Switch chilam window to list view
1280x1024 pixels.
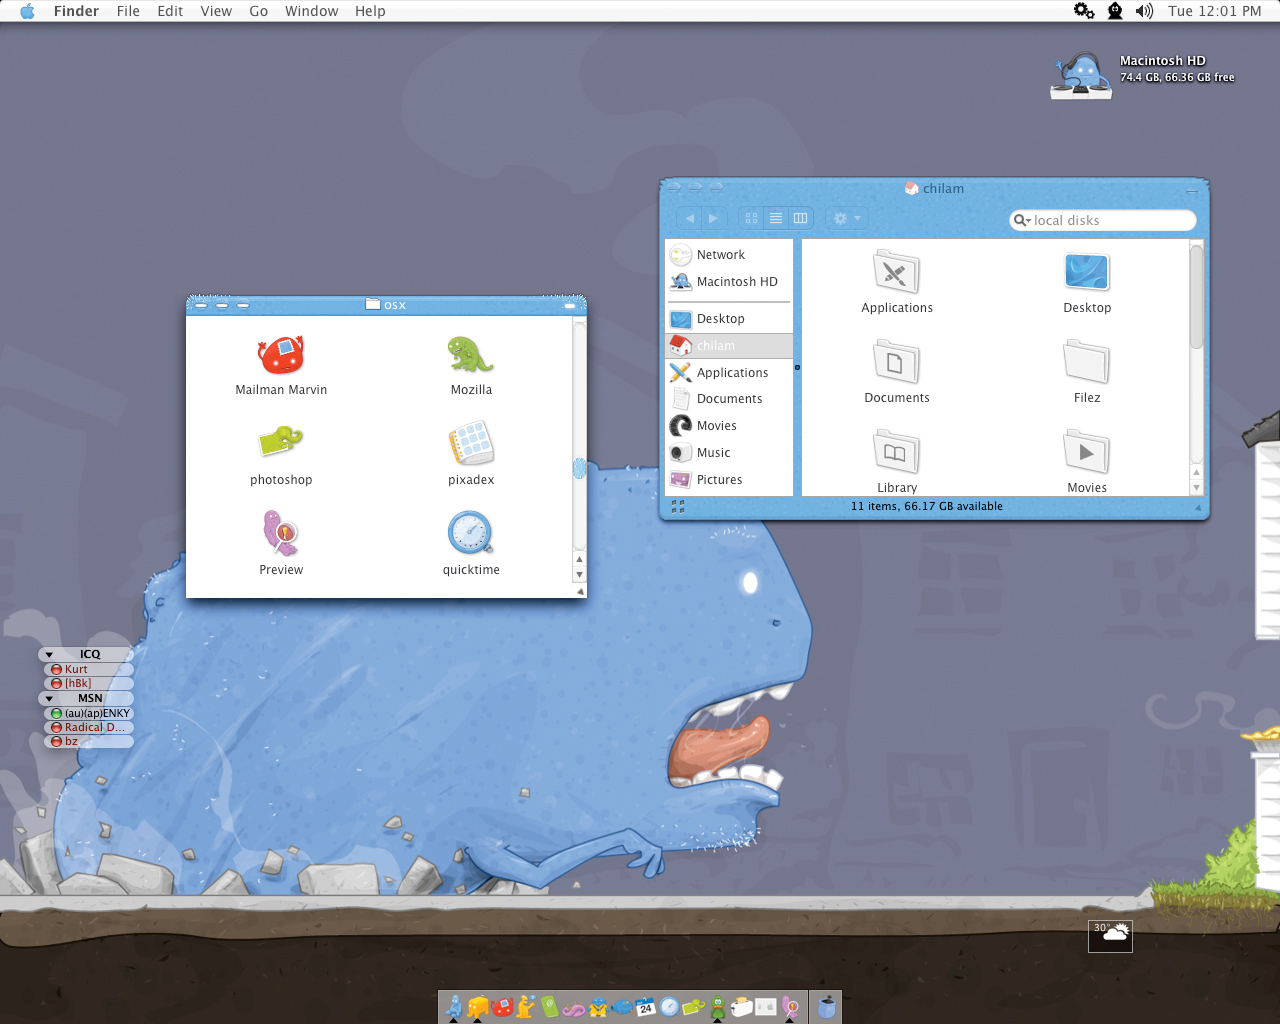tap(776, 218)
